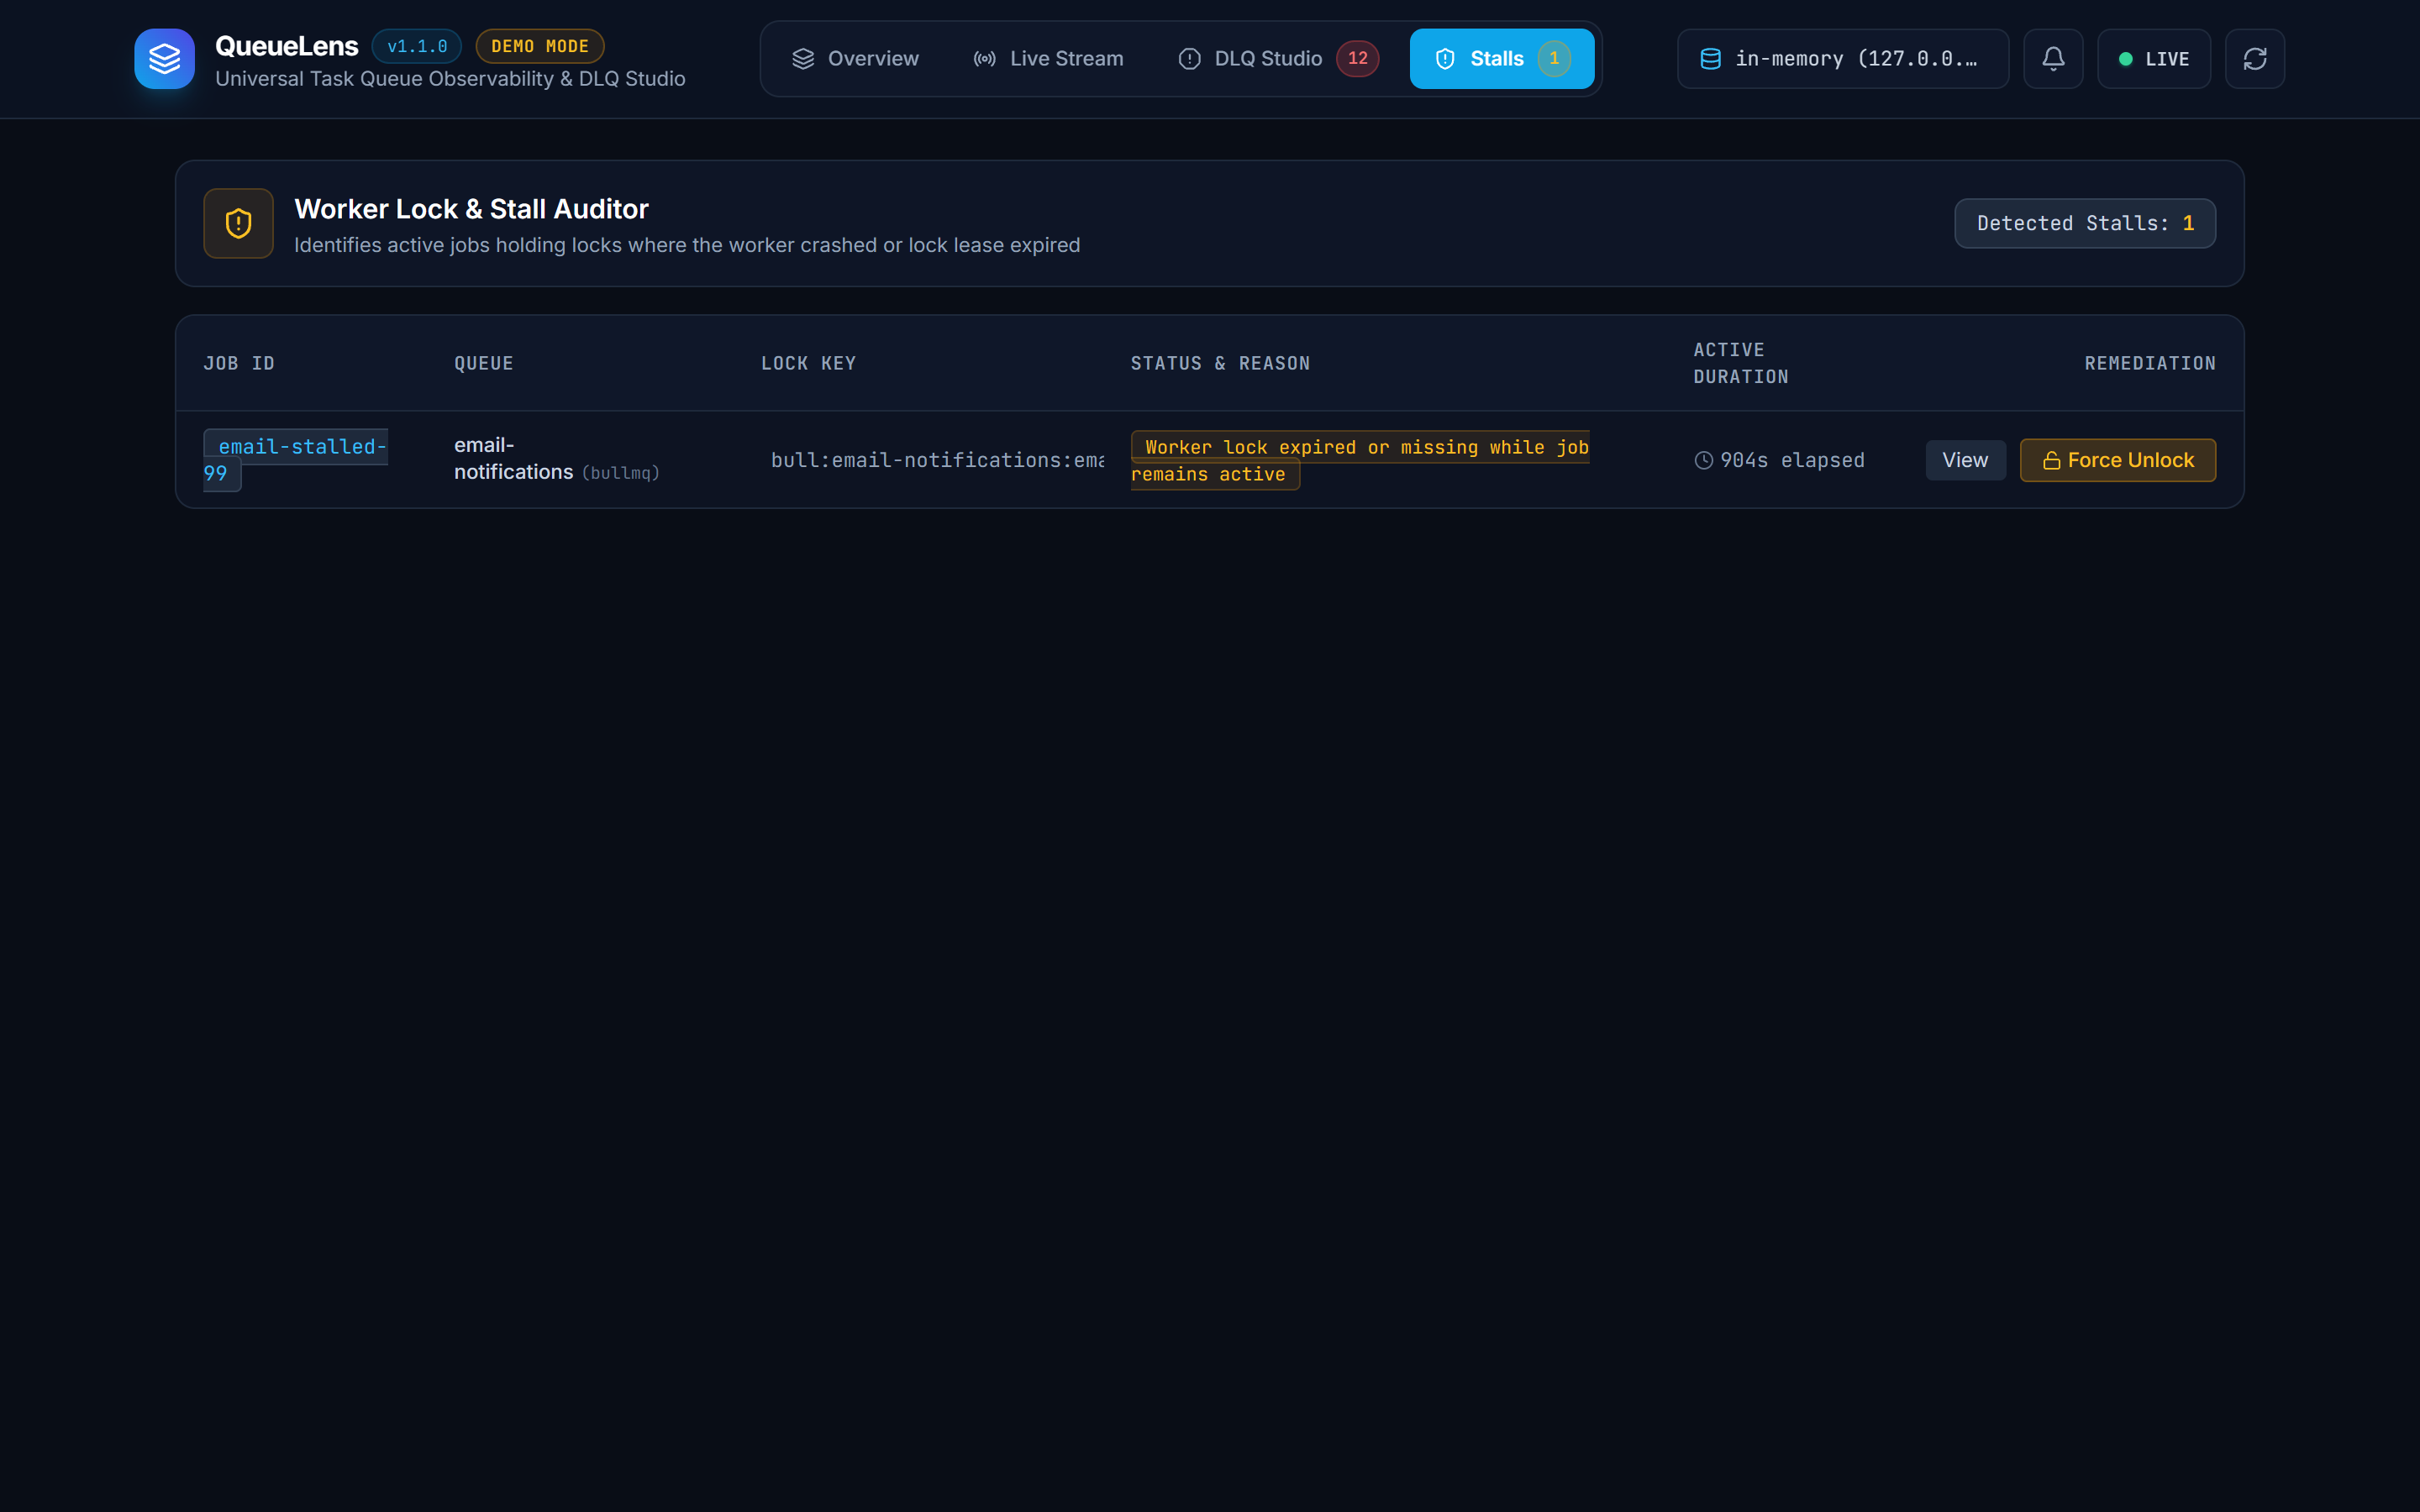
Task: Open the DLQ Studio tab
Action: [x=1279, y=59]
